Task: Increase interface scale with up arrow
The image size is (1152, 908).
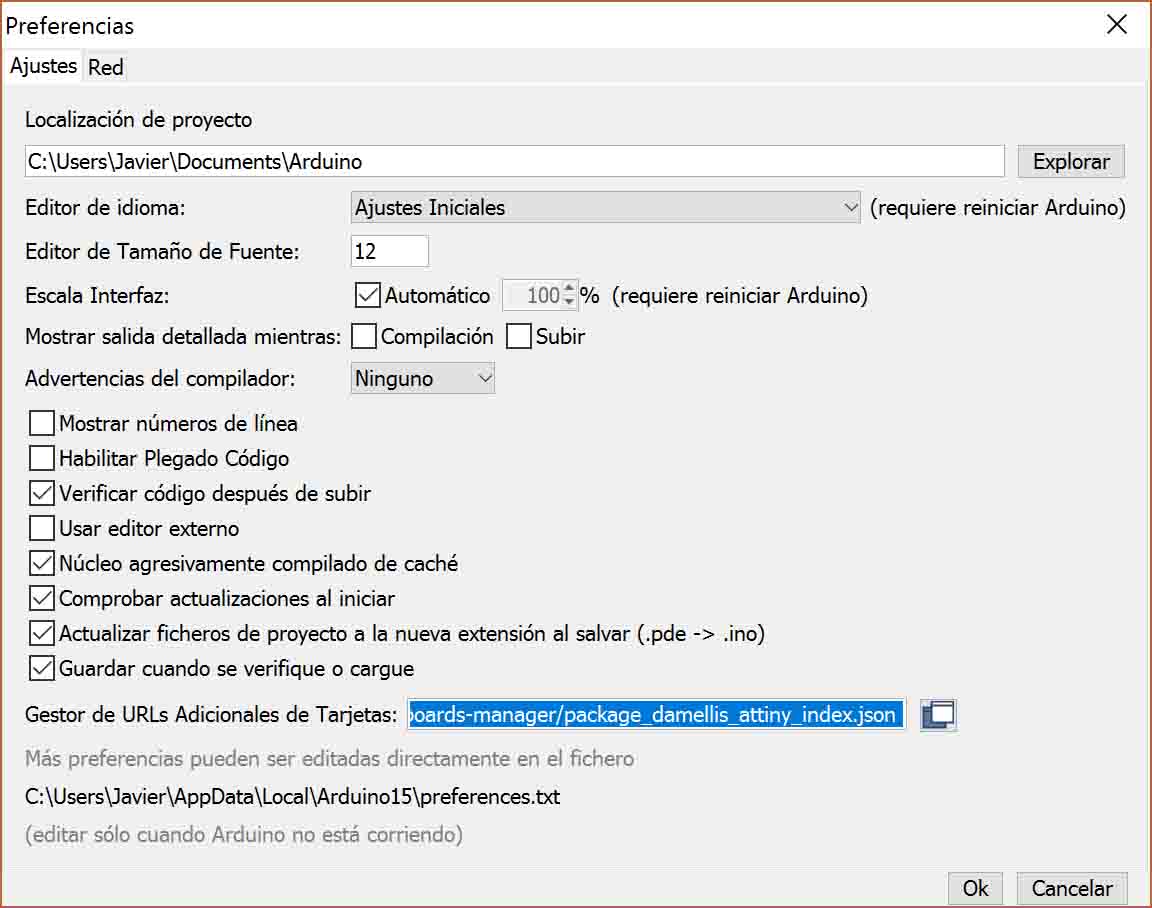Action: 569,289
